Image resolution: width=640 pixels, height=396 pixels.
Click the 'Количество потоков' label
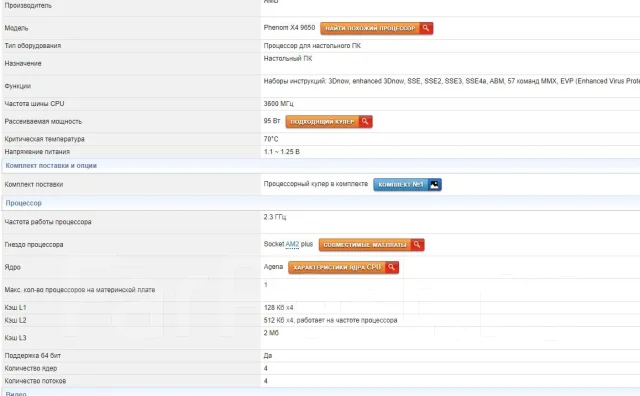click(35, 381)
